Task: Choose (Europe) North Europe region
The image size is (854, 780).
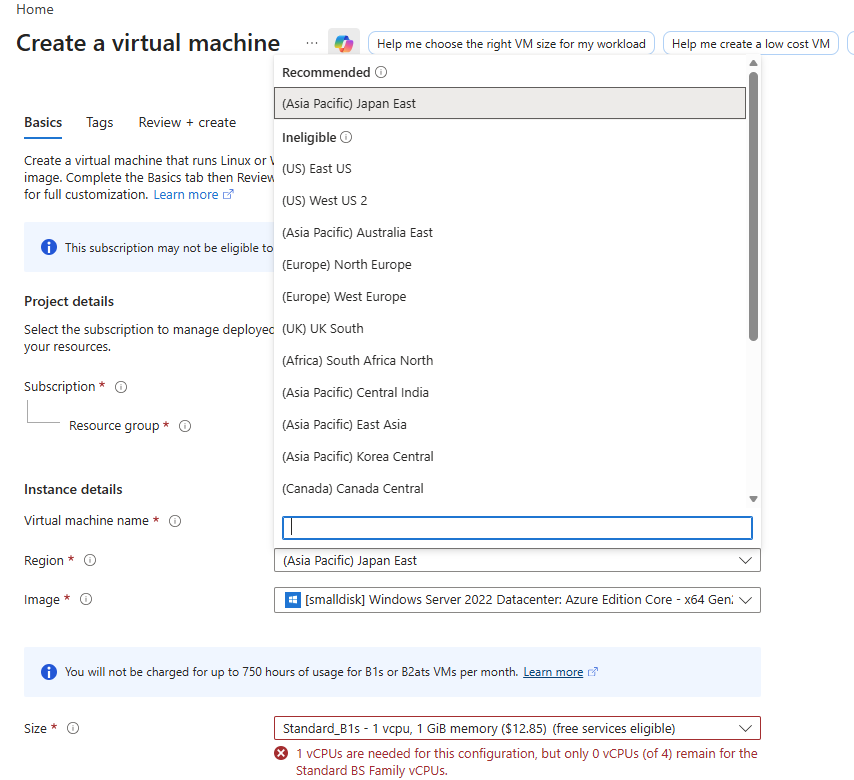Action: 510,265
